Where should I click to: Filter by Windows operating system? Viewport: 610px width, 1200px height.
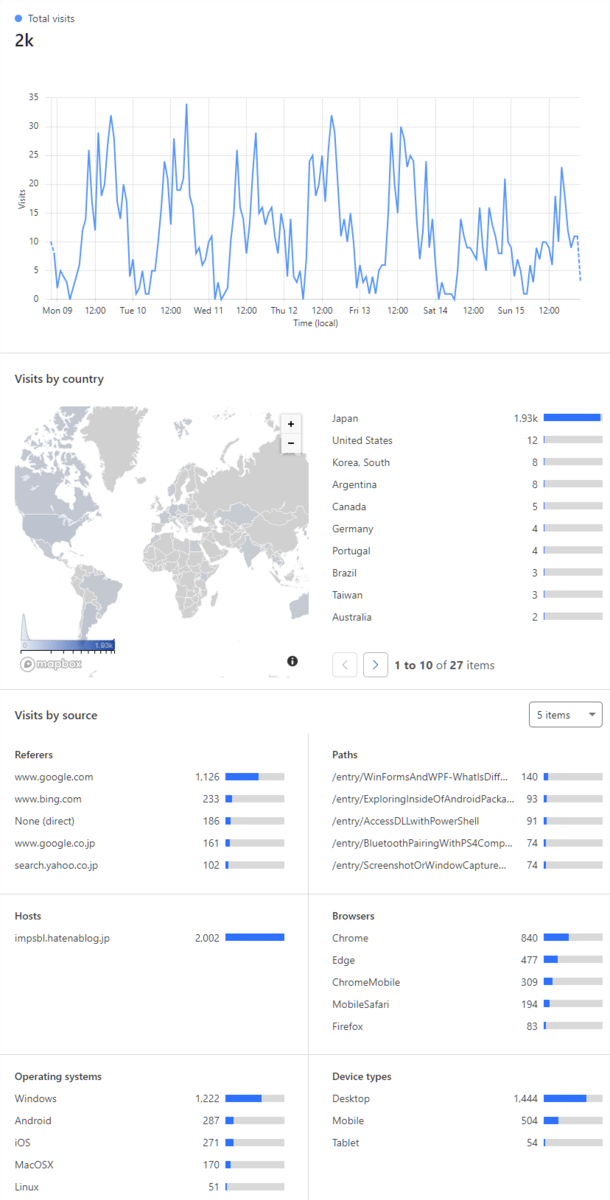point(35,1098)
